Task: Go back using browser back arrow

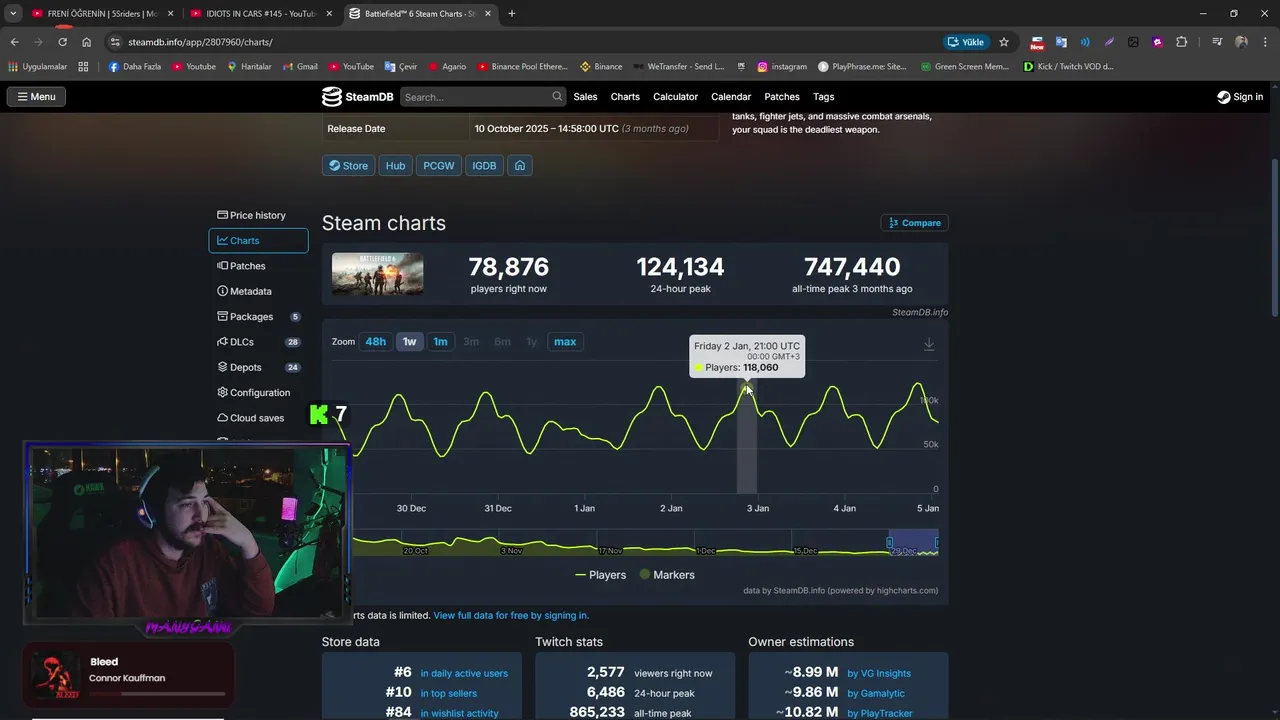Action: pyautogui.click(x=14, y=42)
